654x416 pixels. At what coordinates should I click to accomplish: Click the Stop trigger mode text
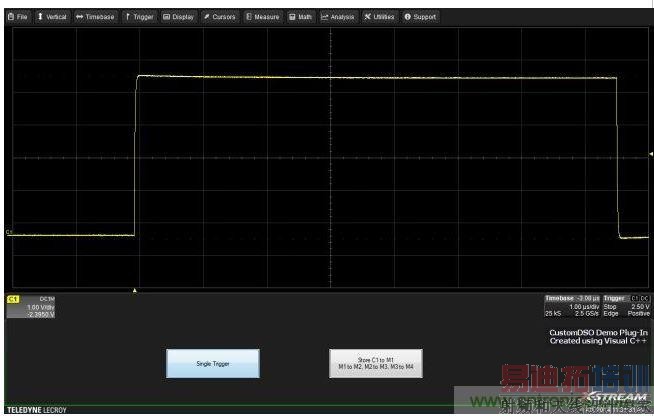click(610, 306)
